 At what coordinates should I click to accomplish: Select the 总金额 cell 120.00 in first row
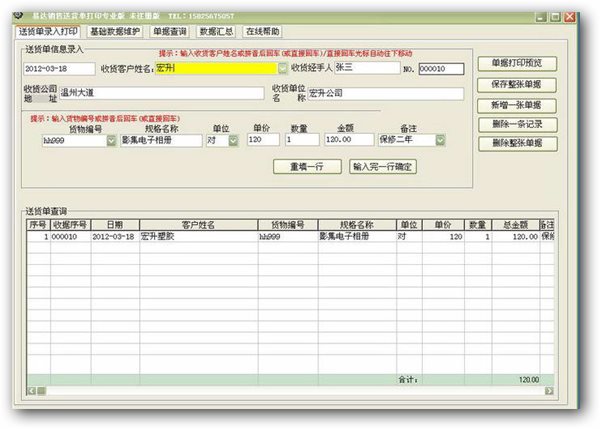pos(516,237)
